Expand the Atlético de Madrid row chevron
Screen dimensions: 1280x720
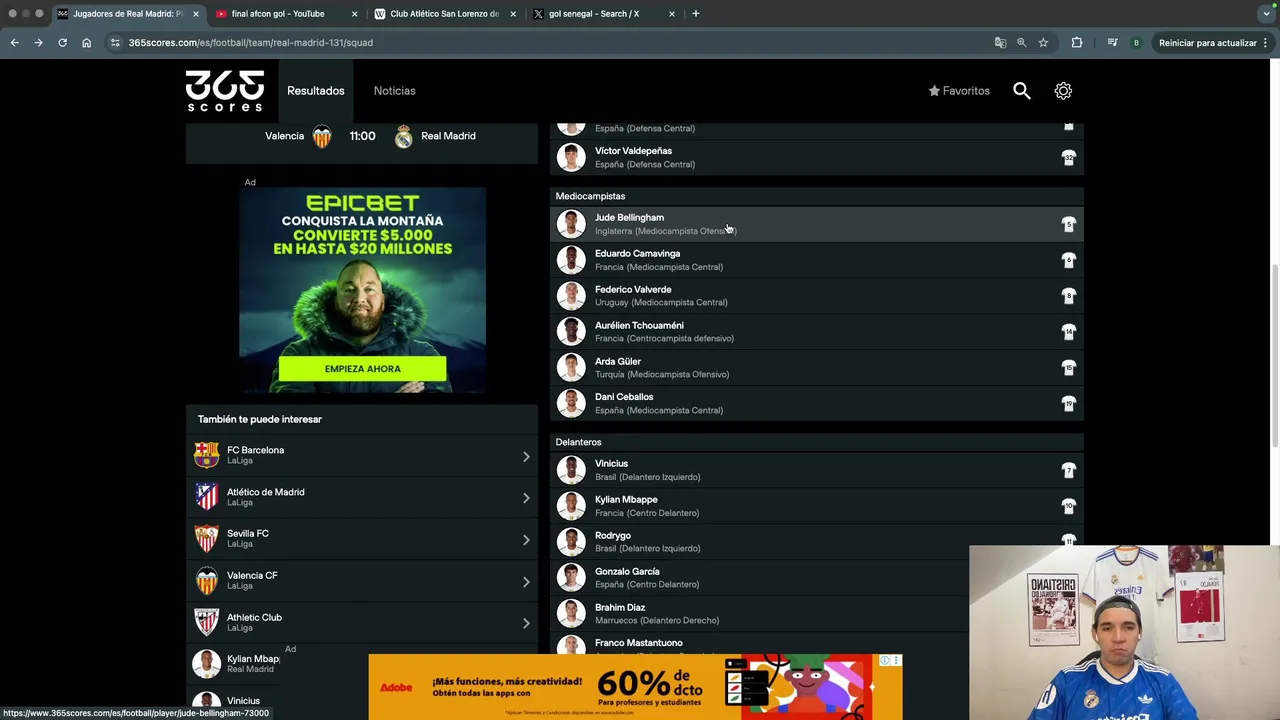pos(526,498)
